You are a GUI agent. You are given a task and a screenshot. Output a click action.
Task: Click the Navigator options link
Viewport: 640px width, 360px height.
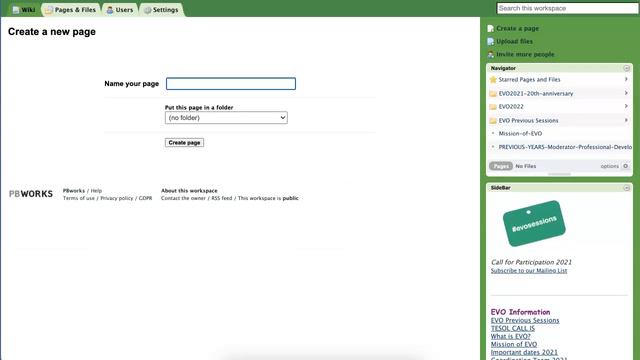tap(609, 166)
